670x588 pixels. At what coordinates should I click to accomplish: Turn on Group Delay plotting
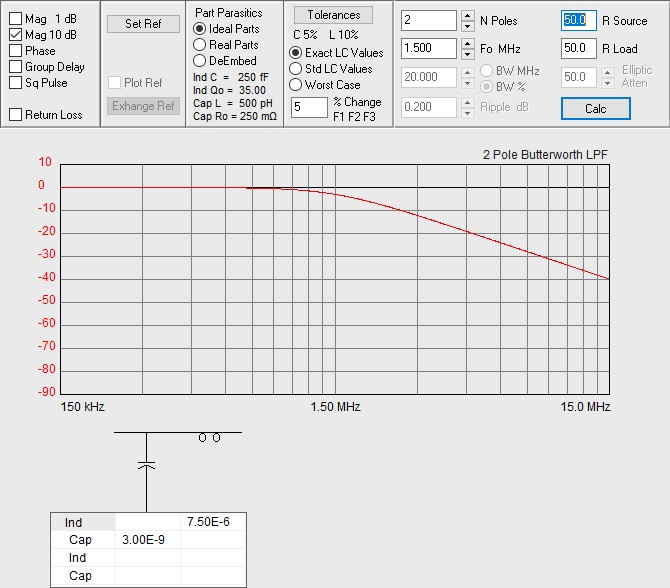[x=15, y=67]
